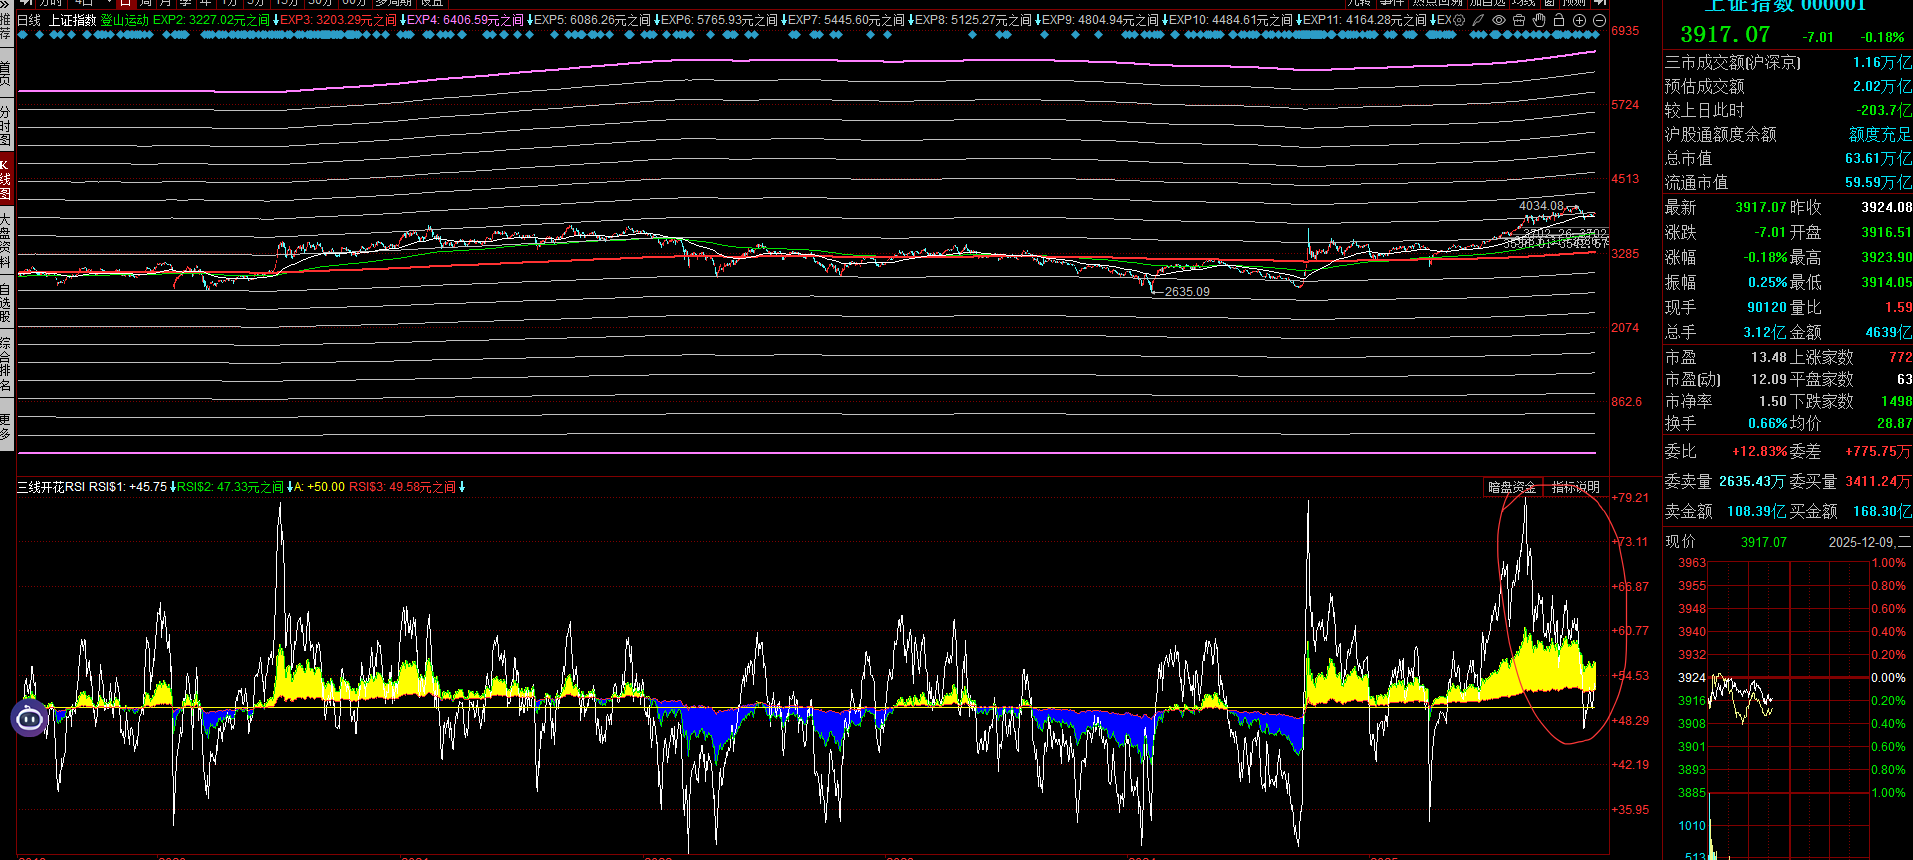Zoom out with the minus circle icon
The width and height of the screenshot is (1913, 860).
click(1599, 20)
